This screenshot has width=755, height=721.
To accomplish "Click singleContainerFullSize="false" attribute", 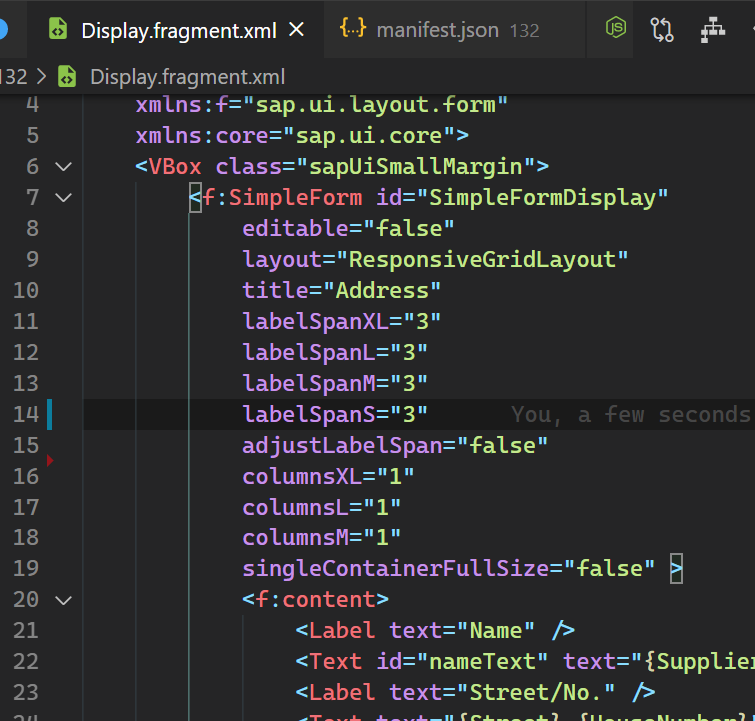I will pyautogui.click(x=448, y=569).
